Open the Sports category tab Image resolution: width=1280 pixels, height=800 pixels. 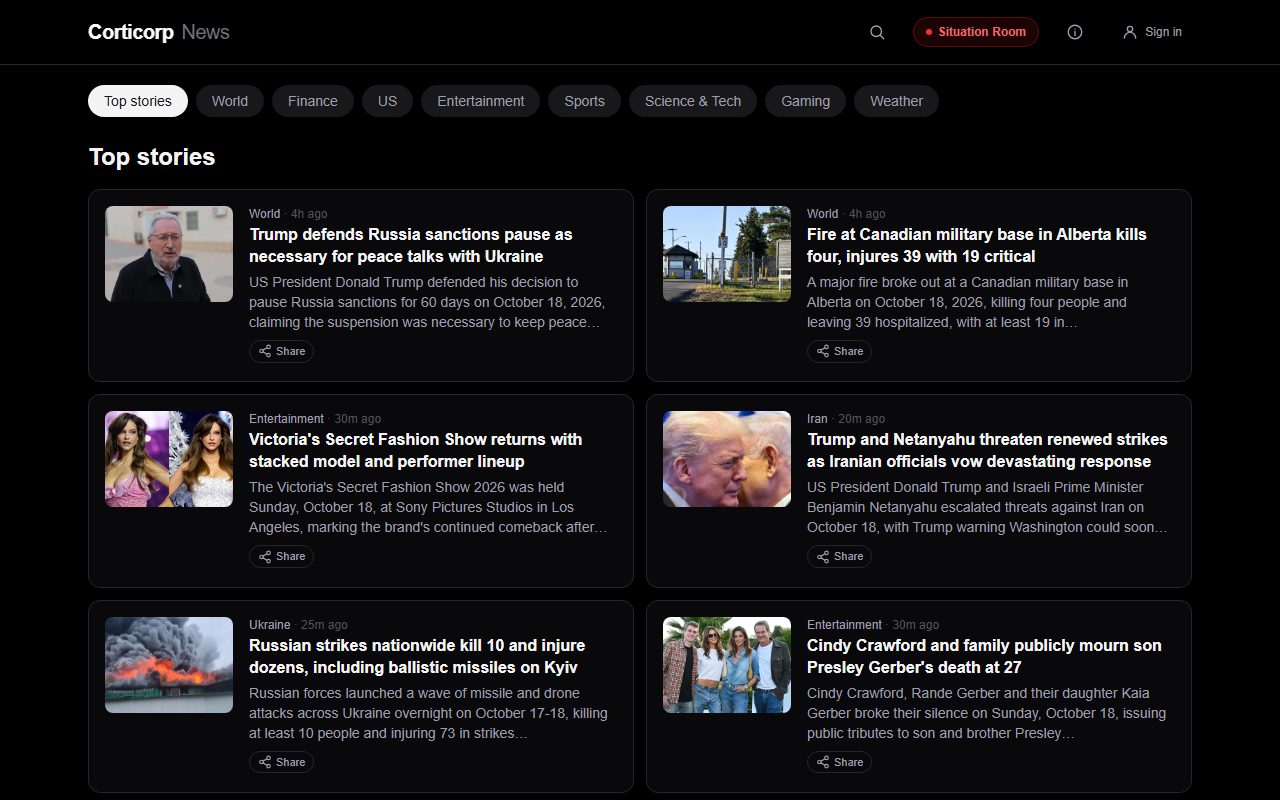pyautogui.click(x=584, y=101)
